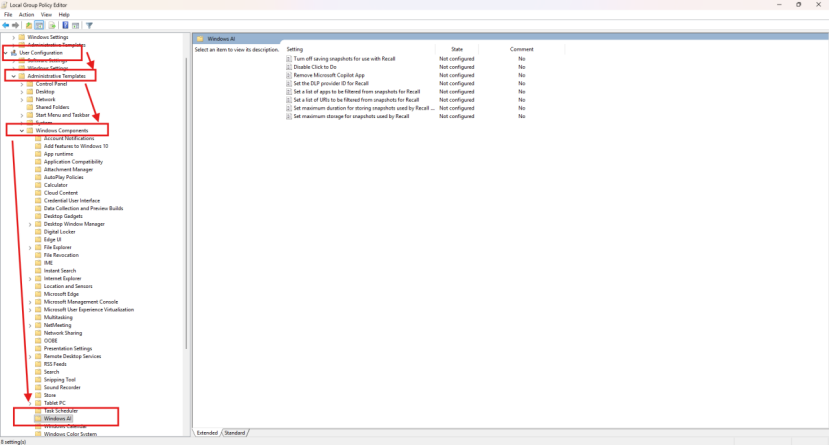This screenshot has width=829, height=445.
Task: Expand the Network folder chevron
Action: coord(22,99)
